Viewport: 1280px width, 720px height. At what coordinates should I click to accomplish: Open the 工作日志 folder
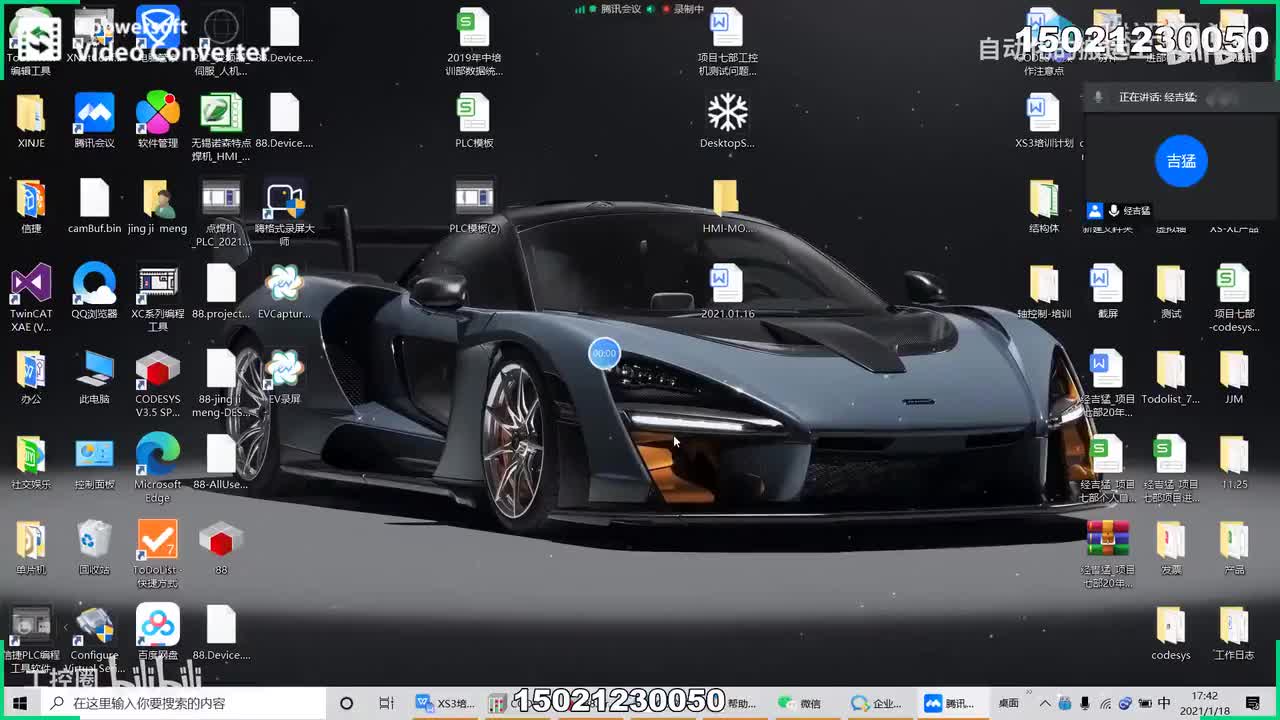pos(1234,632)
